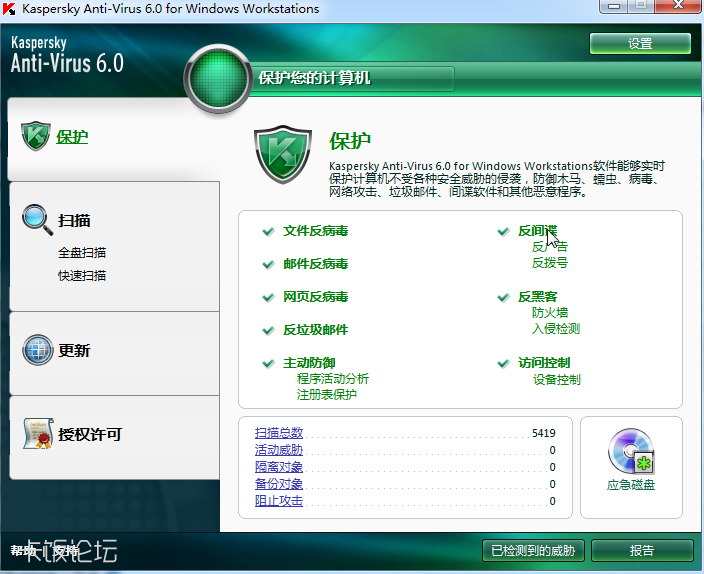Click the rescue disk CD icon

[631, 453]
